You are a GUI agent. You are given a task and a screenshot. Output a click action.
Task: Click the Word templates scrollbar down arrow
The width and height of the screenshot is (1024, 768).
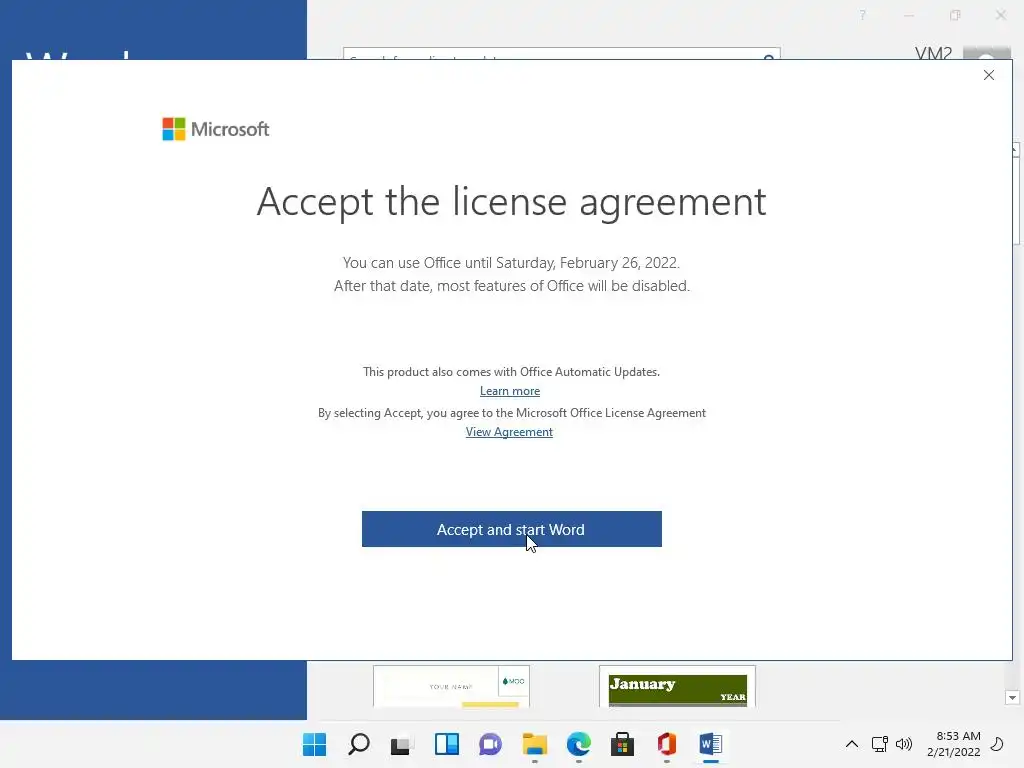(1012, 697)
